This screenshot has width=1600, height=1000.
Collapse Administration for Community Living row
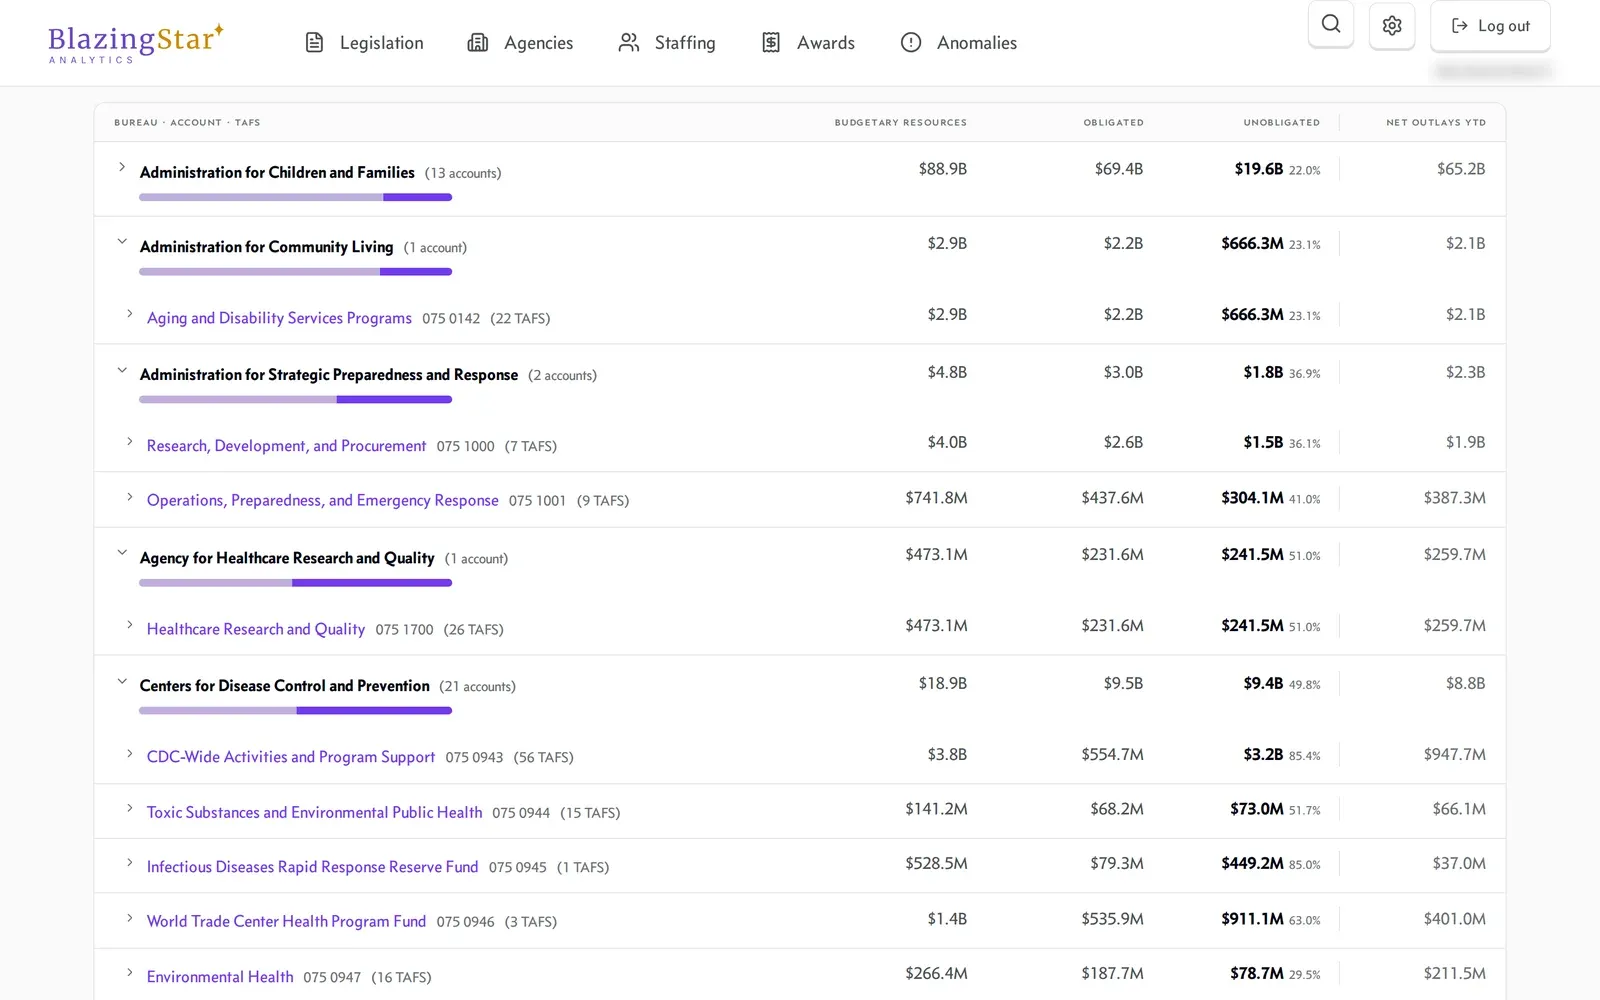(122, 242)
